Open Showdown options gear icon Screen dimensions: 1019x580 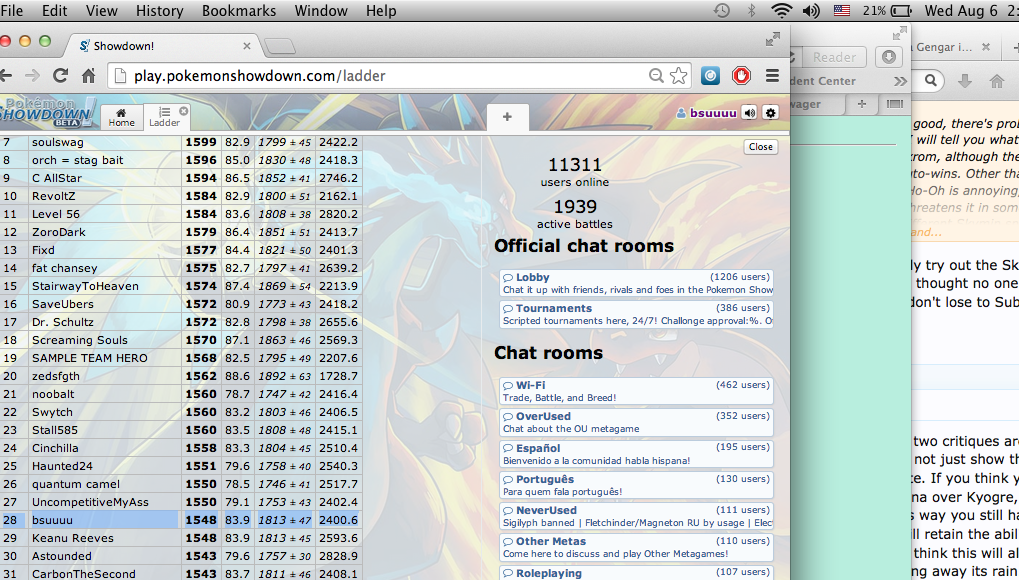770,113
